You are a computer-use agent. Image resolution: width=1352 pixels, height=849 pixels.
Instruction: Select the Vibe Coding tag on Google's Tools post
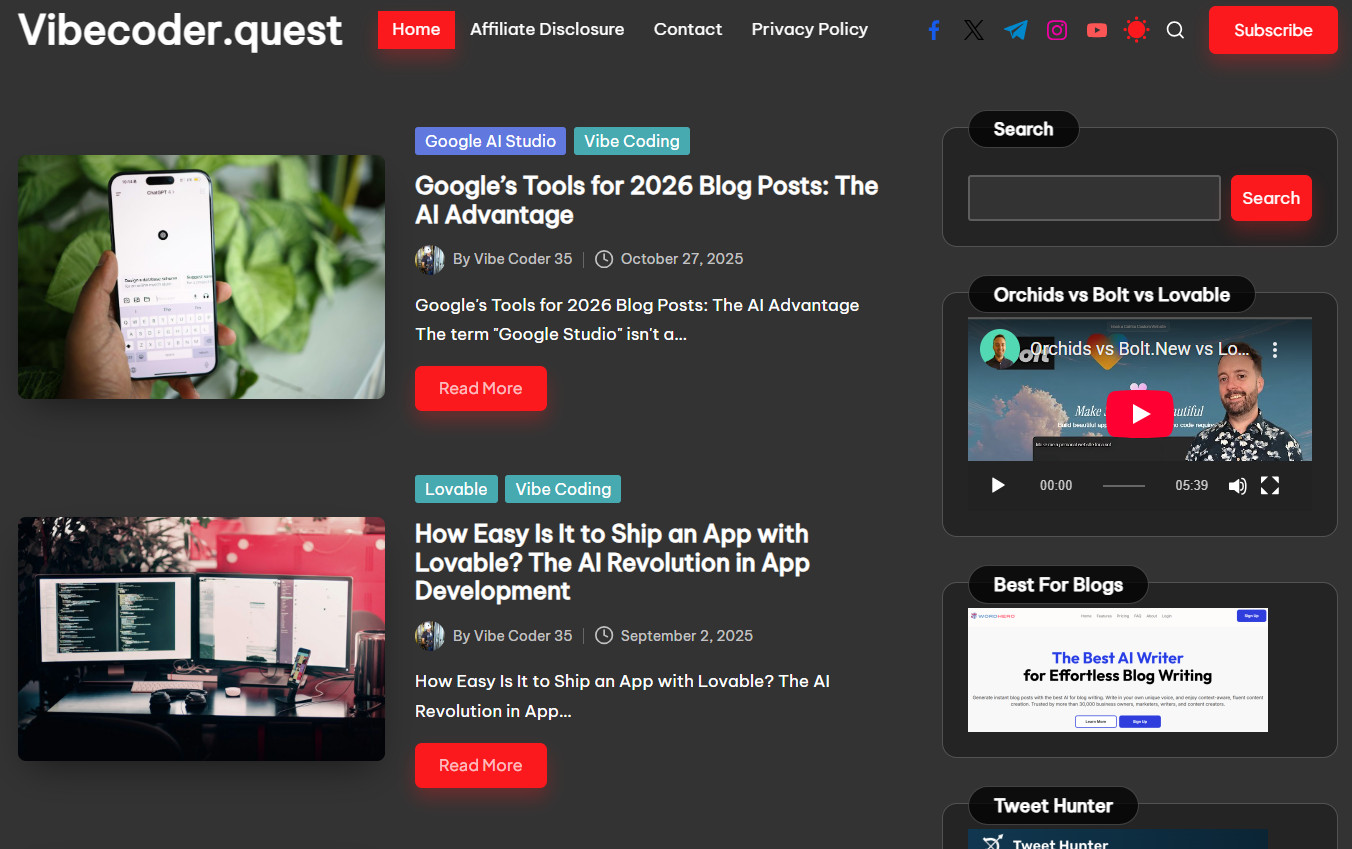click(x=632, y=141)
